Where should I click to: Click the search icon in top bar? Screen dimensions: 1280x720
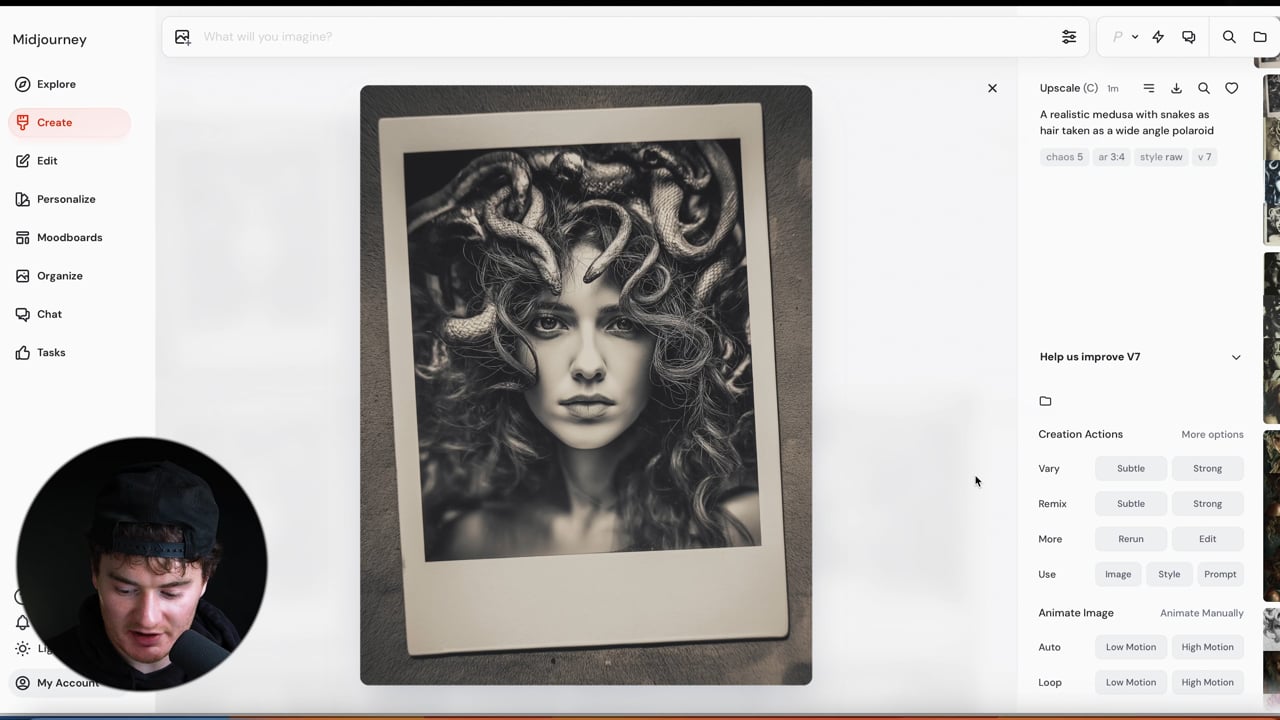(1229, 37)
